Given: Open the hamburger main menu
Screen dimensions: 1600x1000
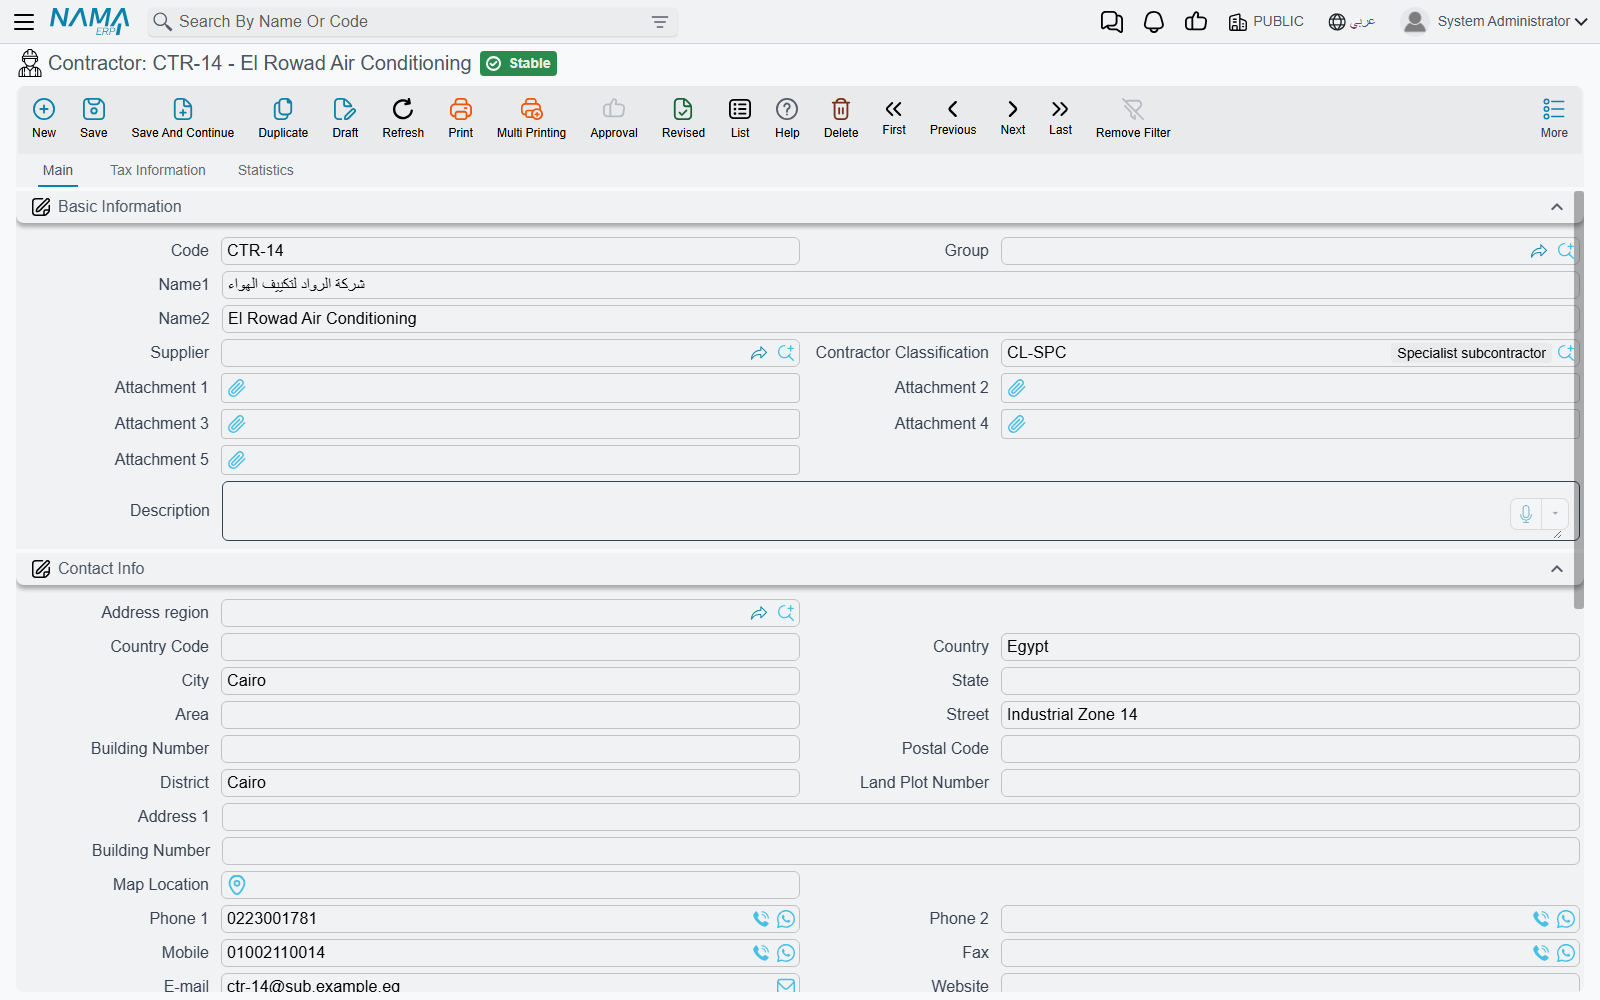Looking at the screenshot, I should pyautogui.click(x=24, y=21).
